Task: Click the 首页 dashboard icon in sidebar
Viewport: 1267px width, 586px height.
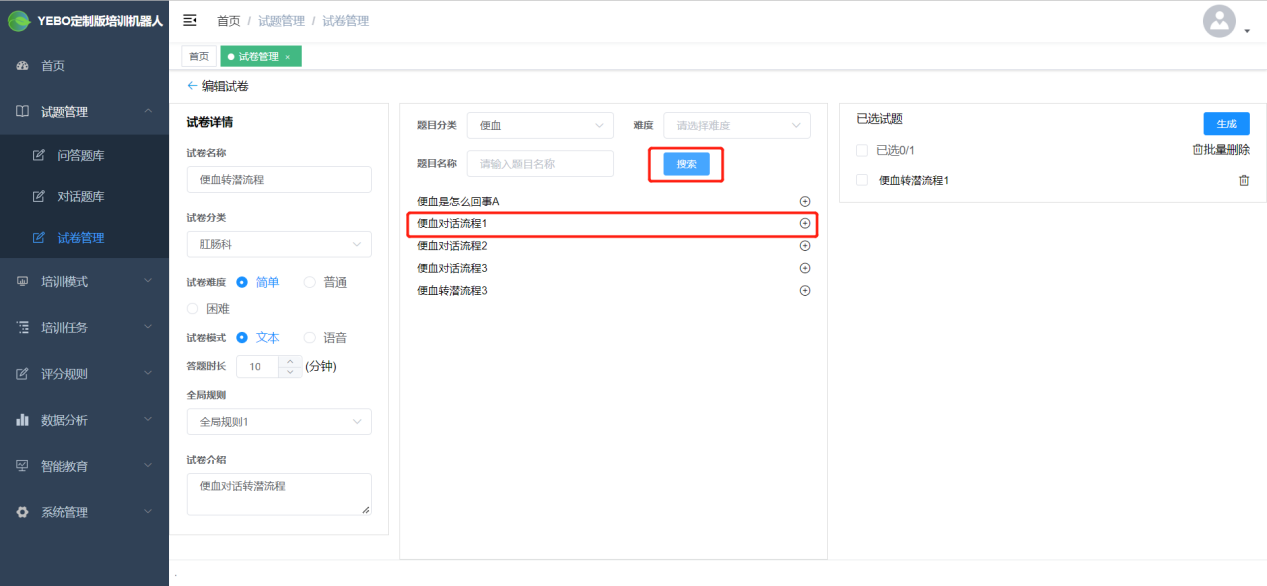Action: (23, 66)
